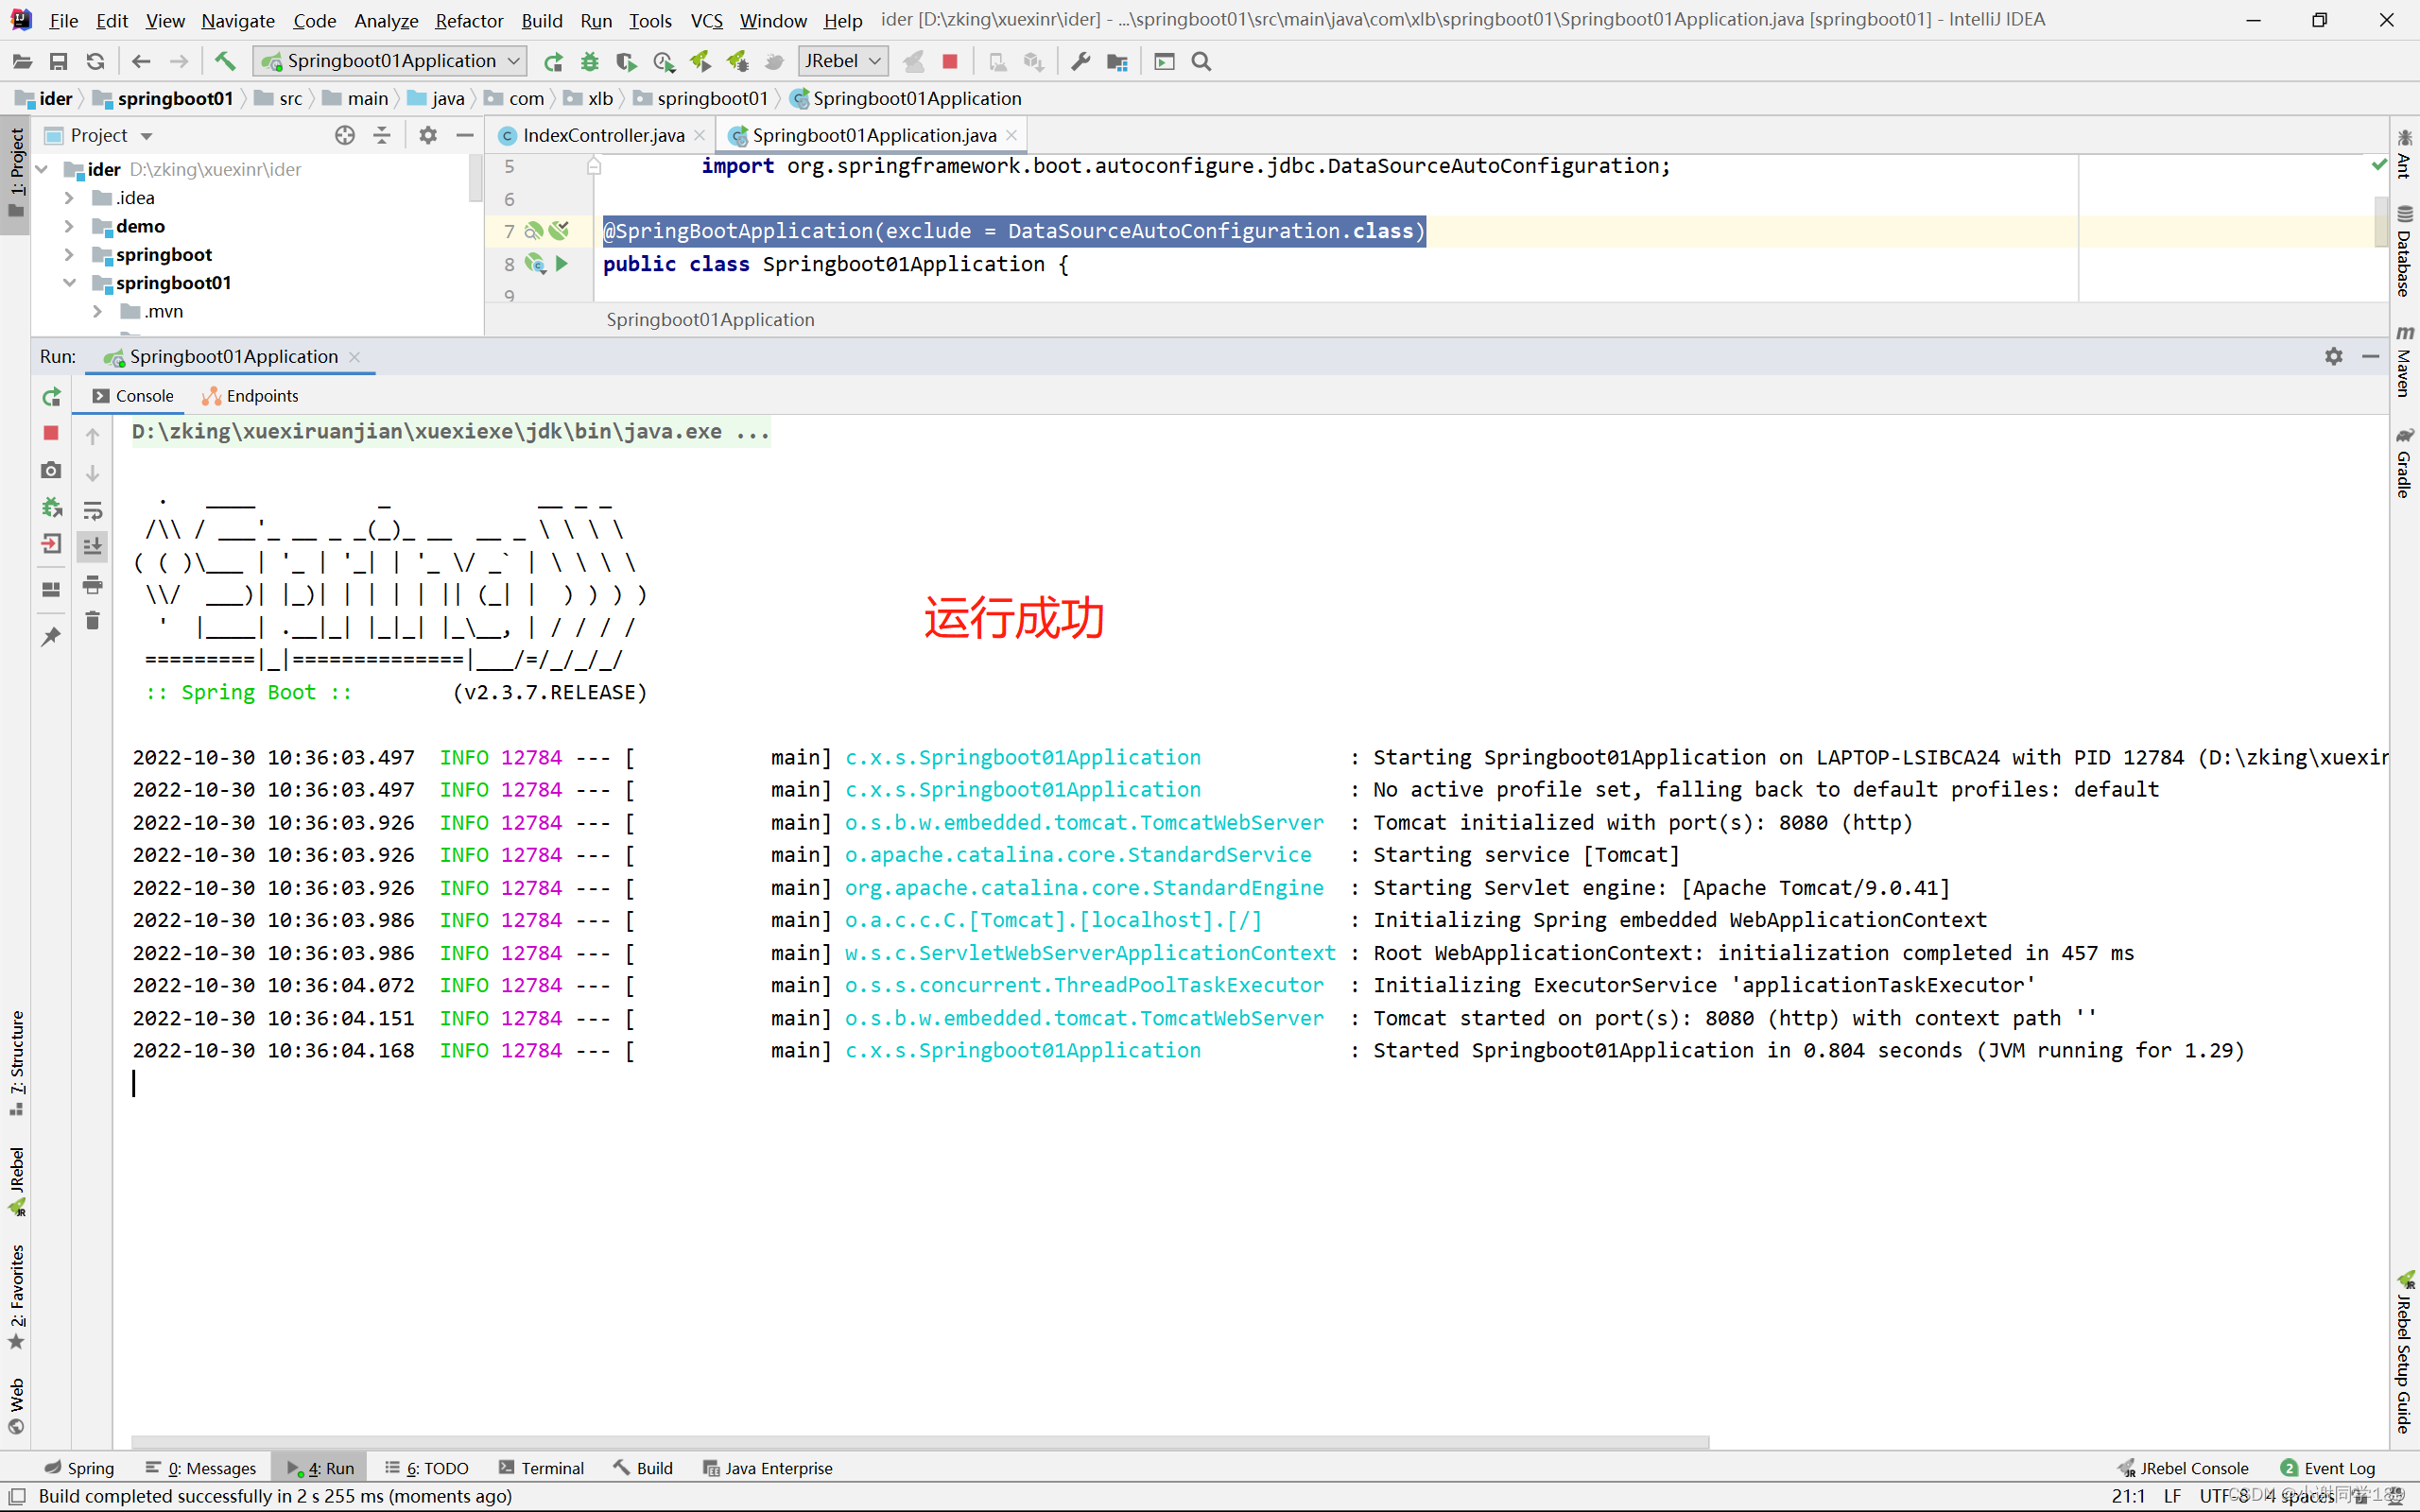This screenshot has width=2420, height=1512.
Task: Click the Open folder icon in main toolbar
Action: 22,62
